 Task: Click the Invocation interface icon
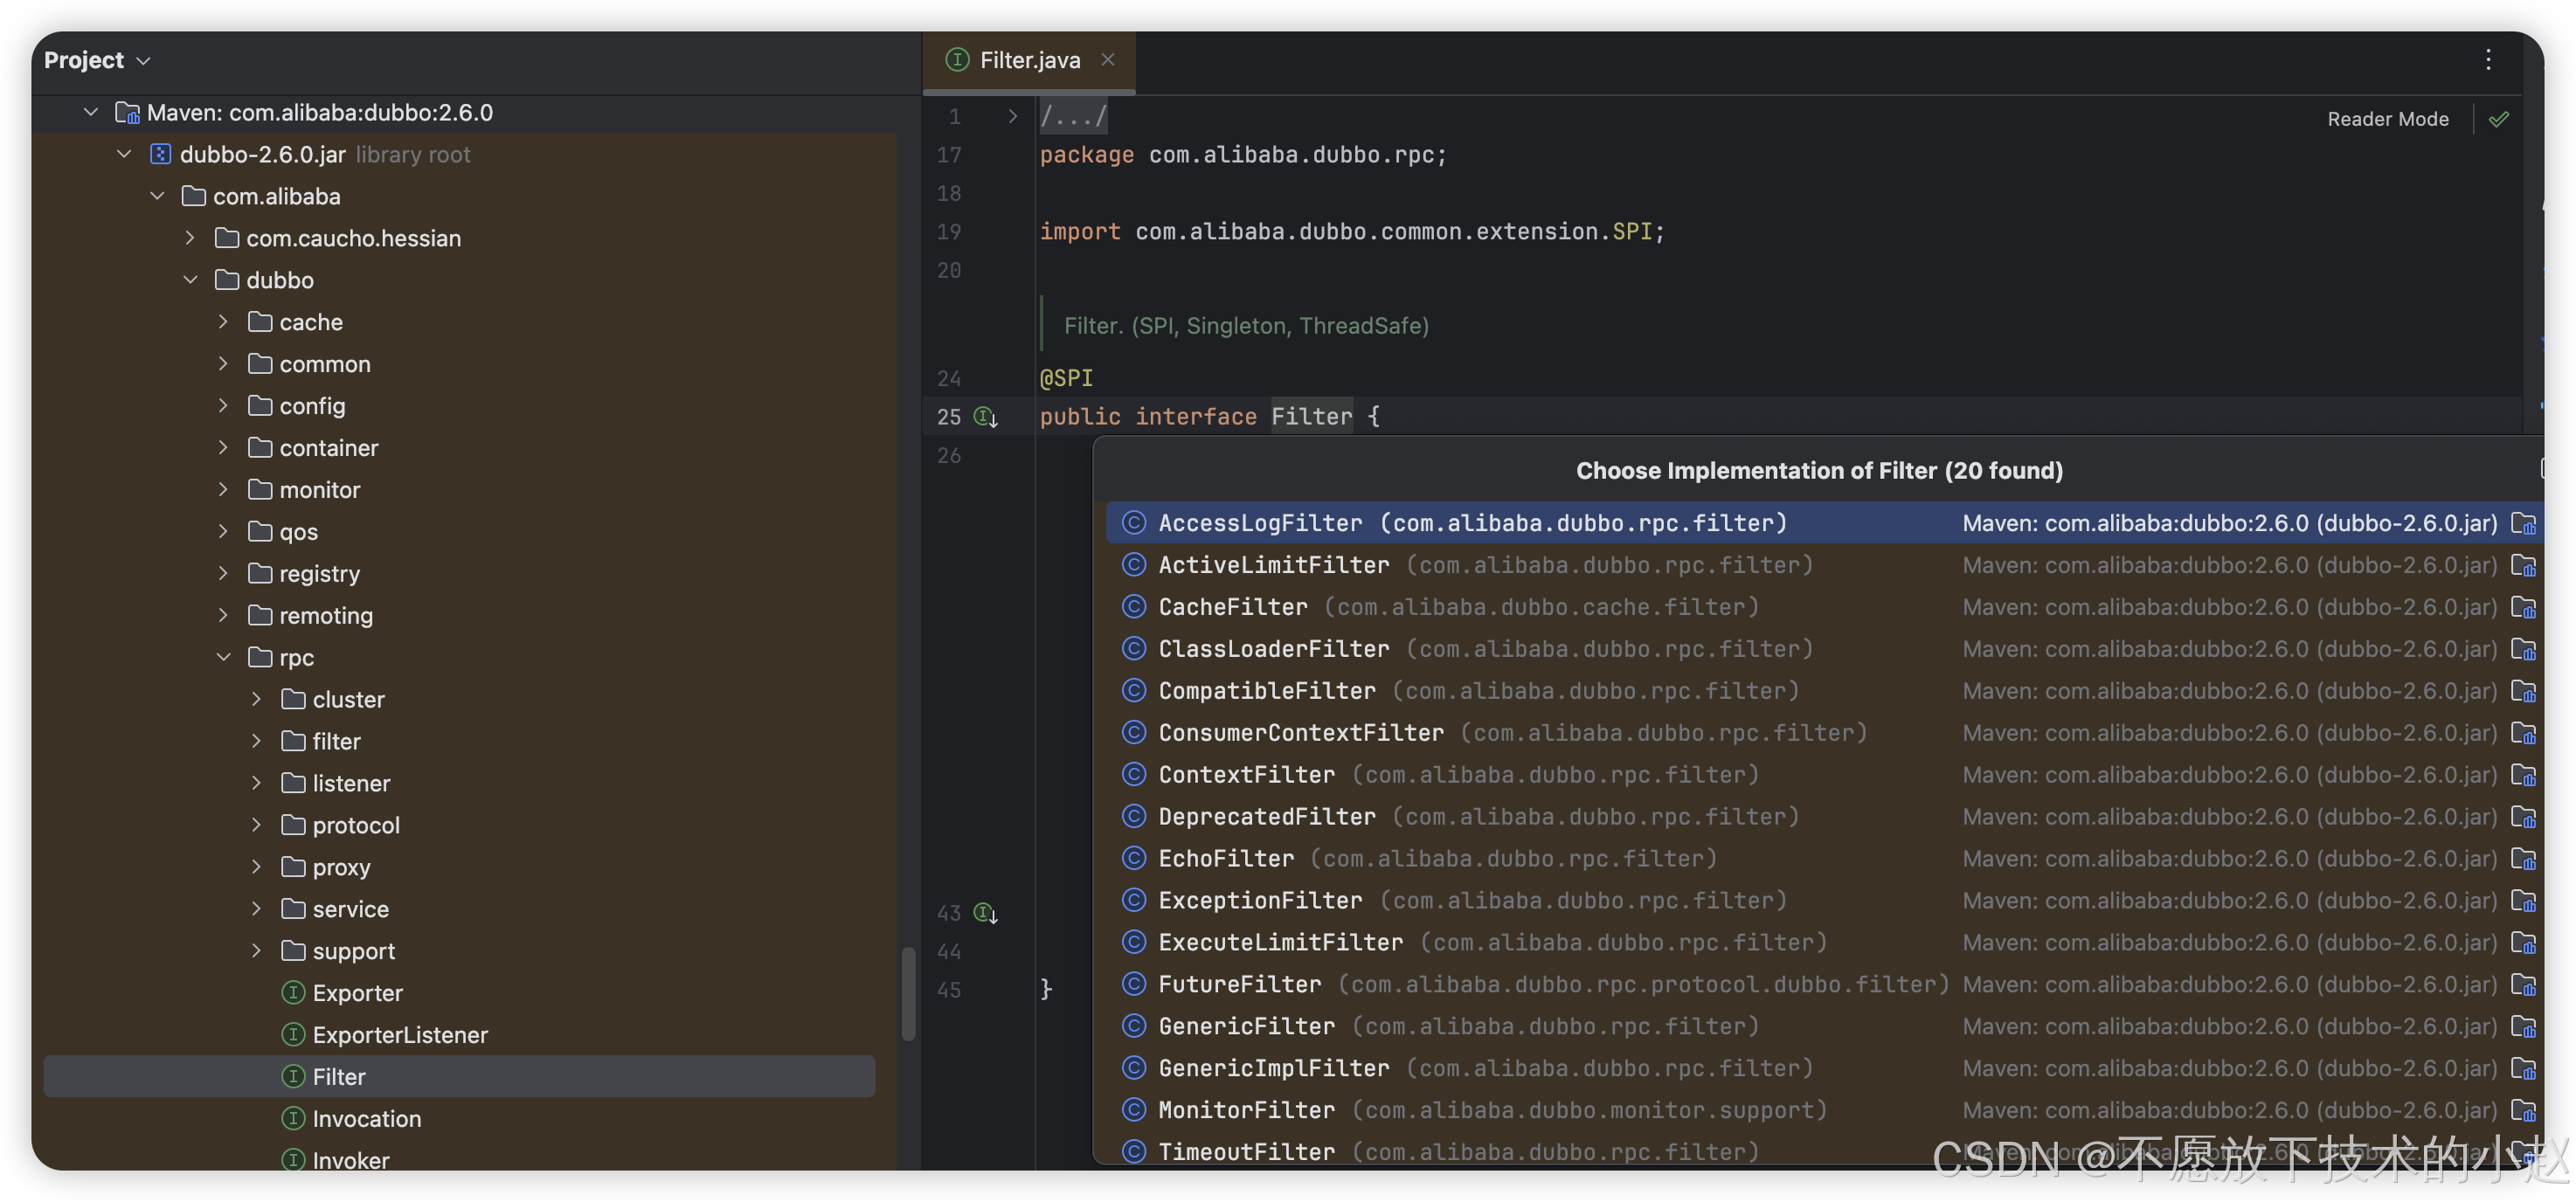(293, 1118)
